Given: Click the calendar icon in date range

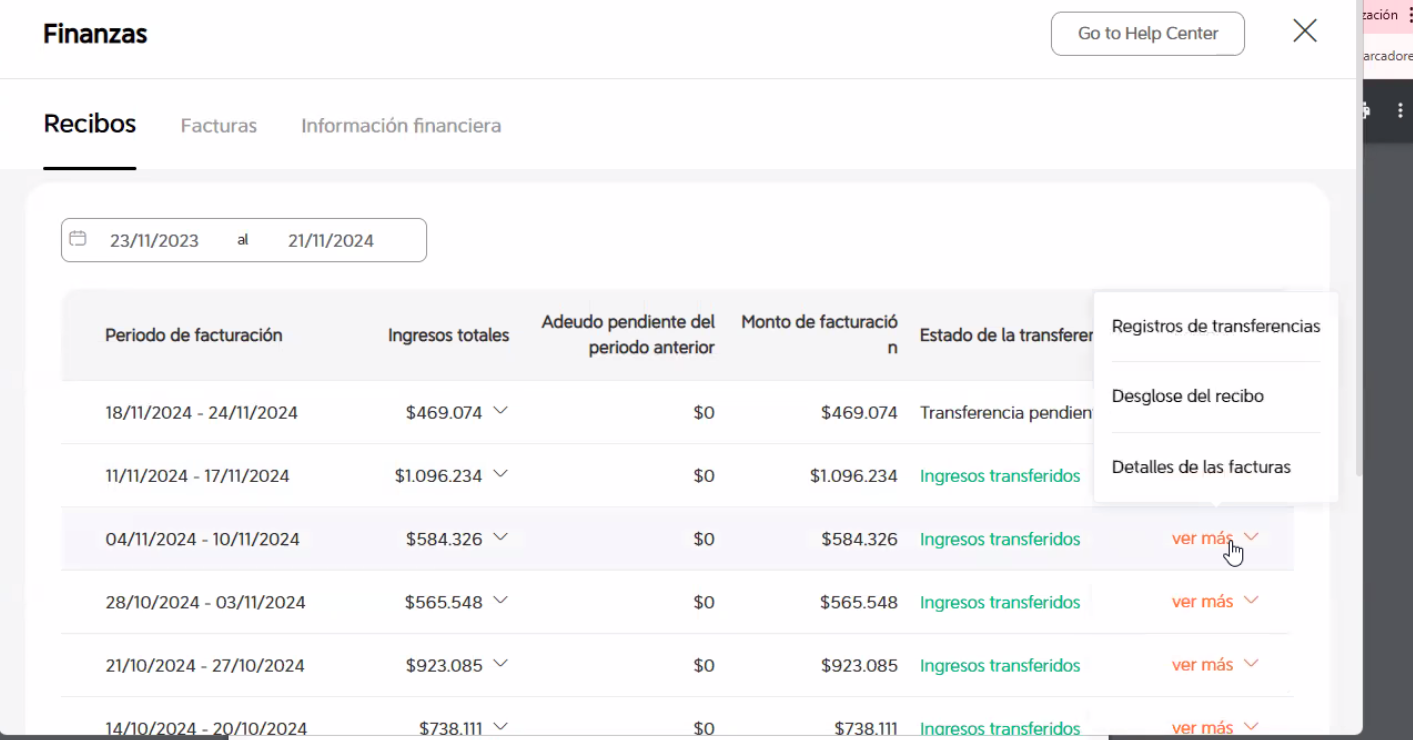Looking at the screenshot, I should pos(77,239).
